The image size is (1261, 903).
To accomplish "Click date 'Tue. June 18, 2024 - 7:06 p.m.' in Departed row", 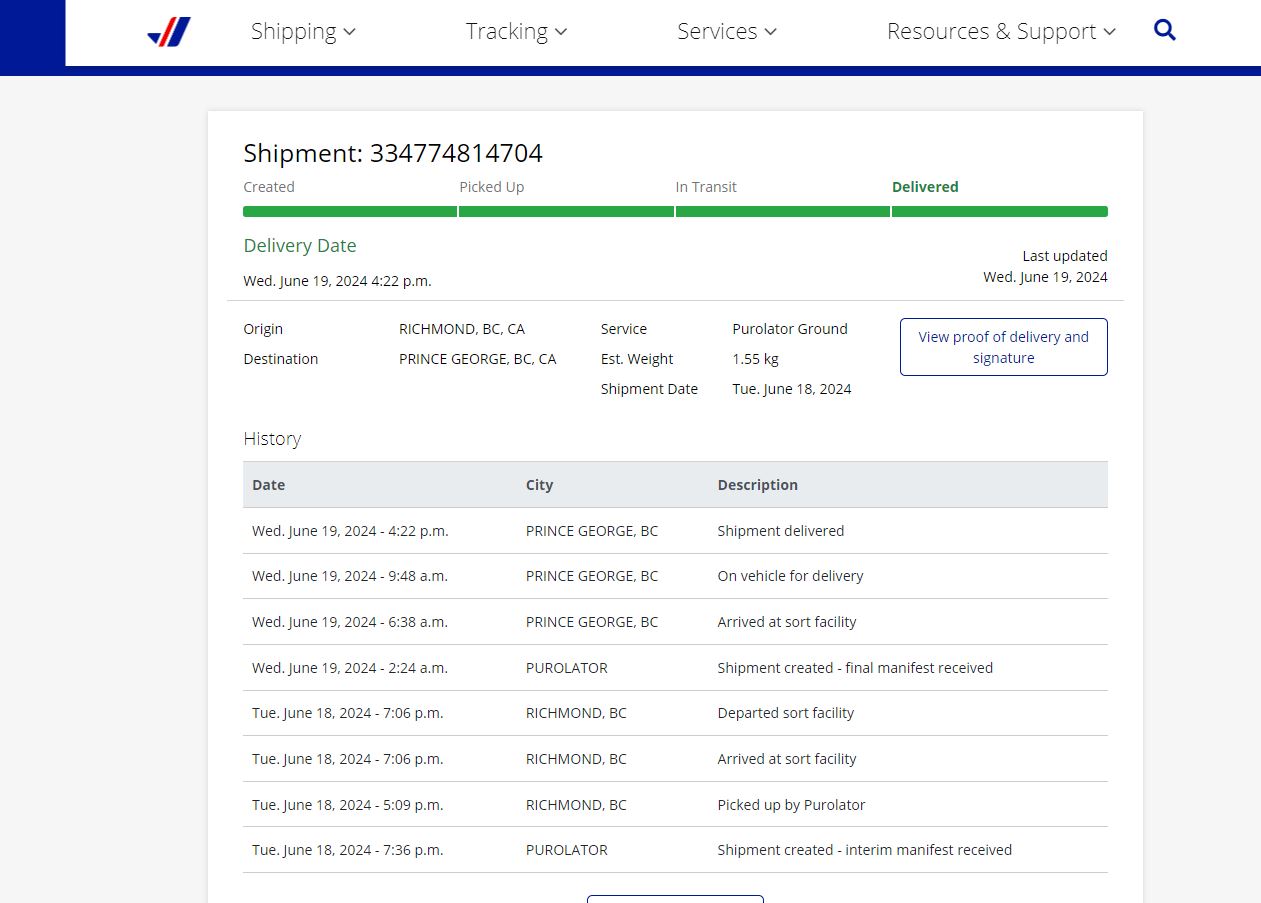I will (x=347, y=713).
